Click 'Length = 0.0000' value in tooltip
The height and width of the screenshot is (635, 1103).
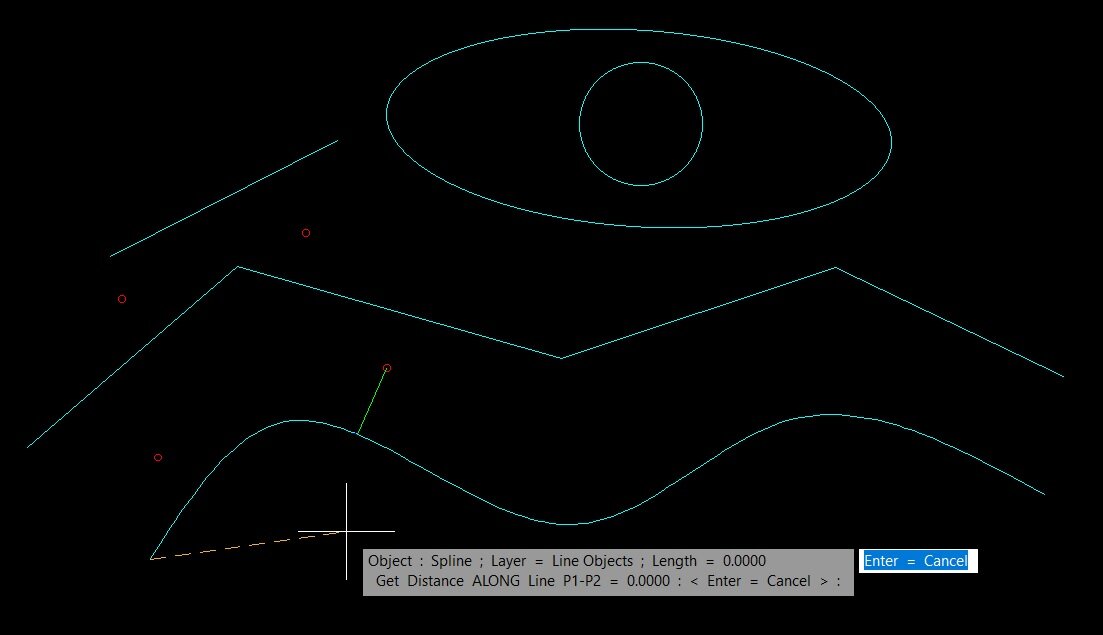coord(708,561)
